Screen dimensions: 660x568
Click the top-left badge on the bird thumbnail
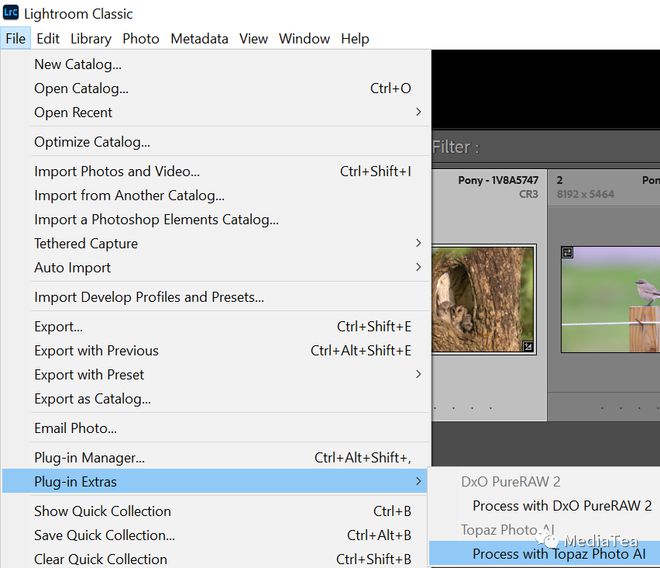[x=567, y=253]
